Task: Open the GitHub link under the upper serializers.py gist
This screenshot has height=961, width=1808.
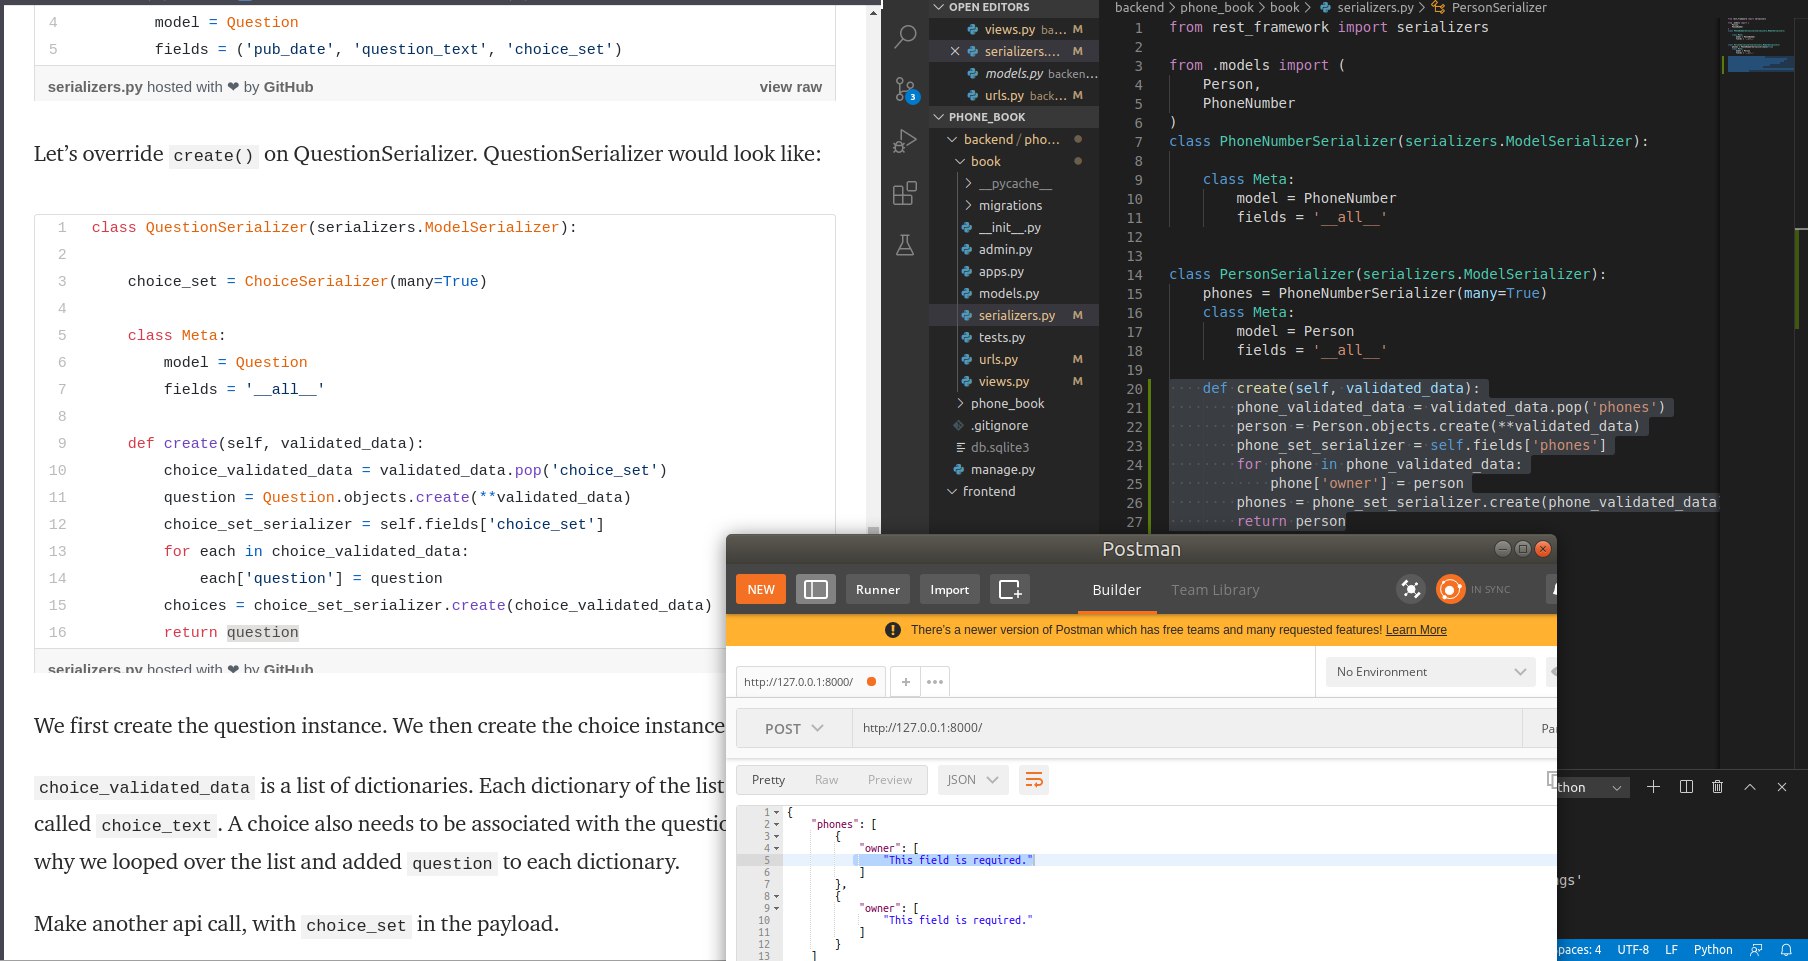Action: 289,87
